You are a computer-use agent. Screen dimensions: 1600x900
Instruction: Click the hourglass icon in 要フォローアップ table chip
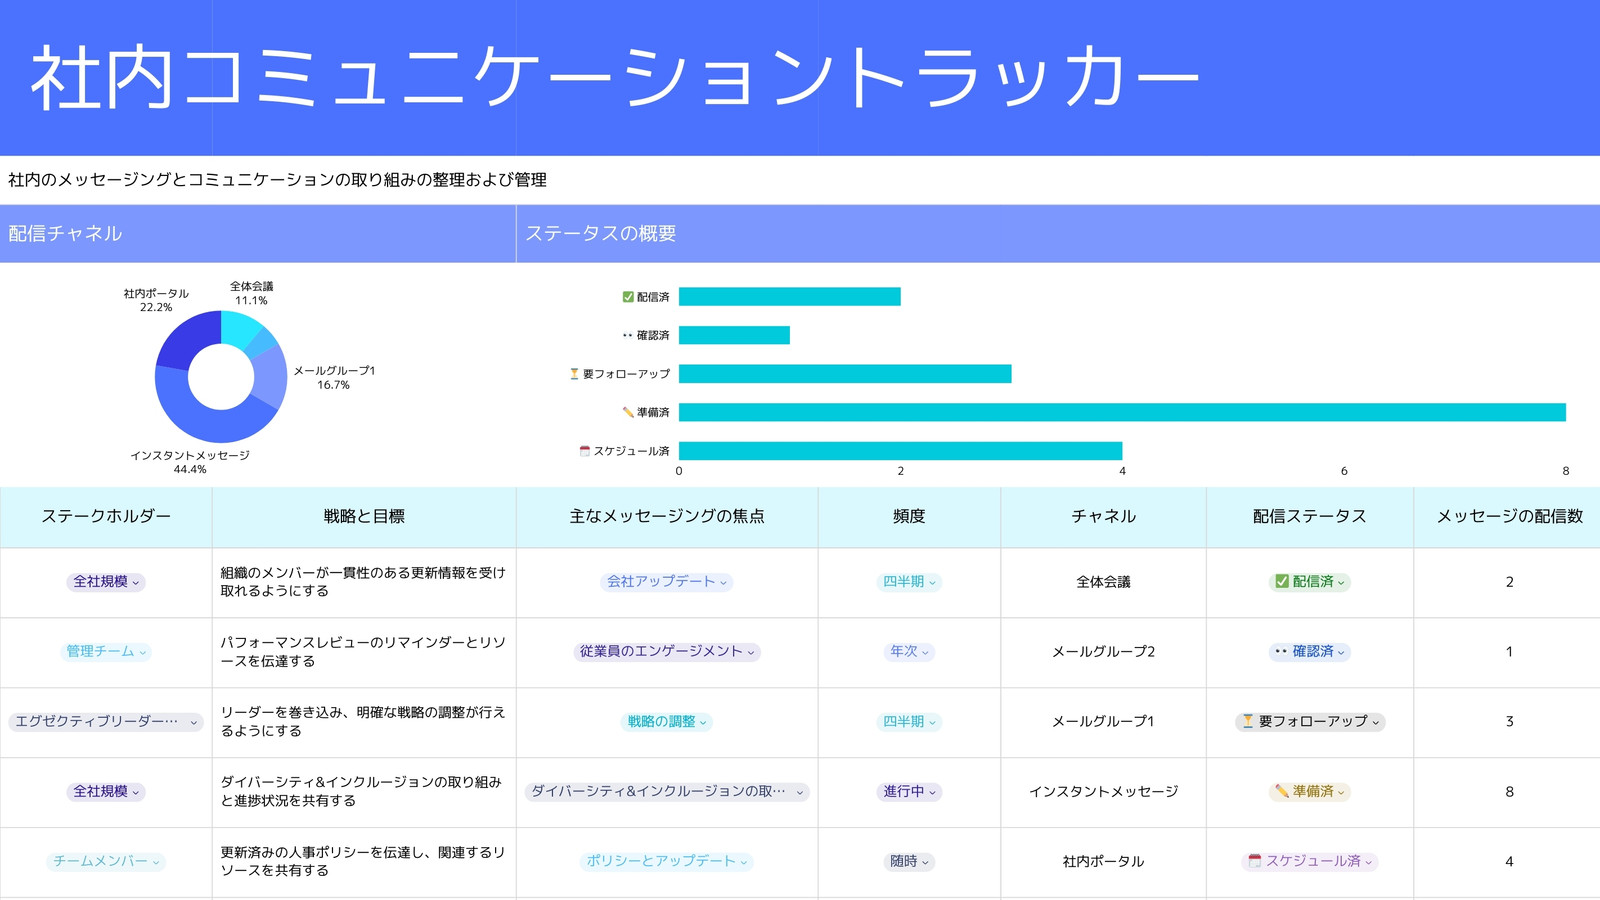point(1247,721)
